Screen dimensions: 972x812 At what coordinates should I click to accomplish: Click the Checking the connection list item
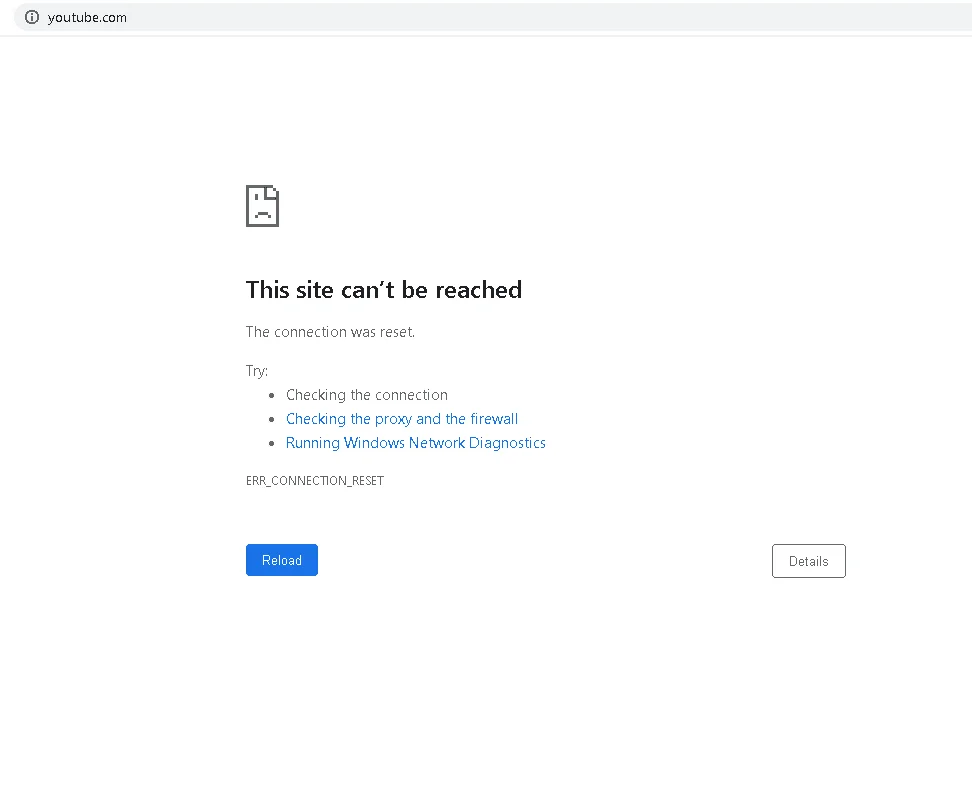[x=366, y=395]
